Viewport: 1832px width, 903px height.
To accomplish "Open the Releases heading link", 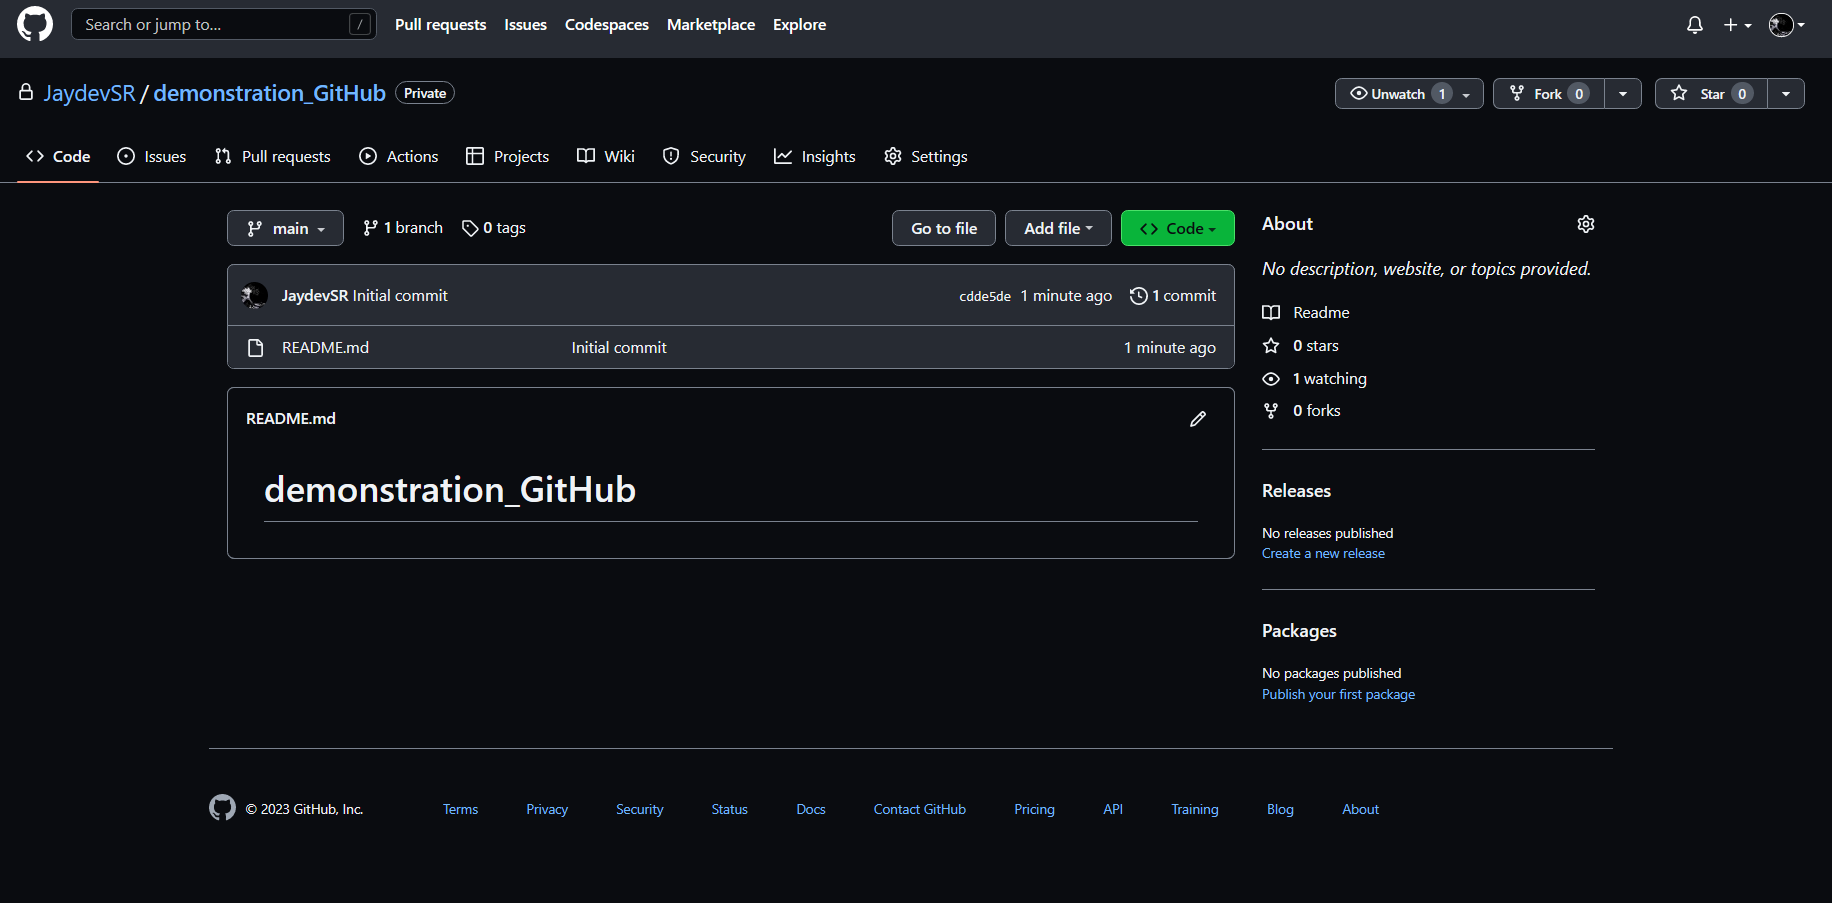I will (x=1296, y=491).
